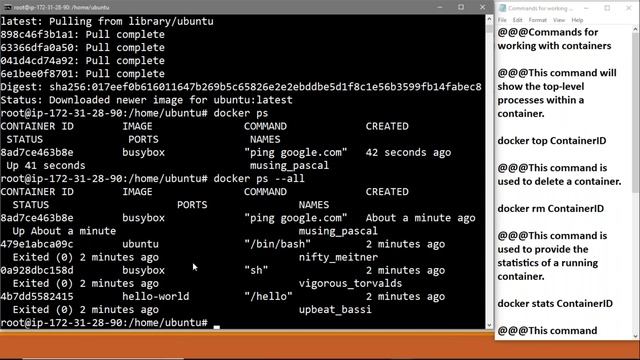Viewport: 640px width, 360px height.
Task: Close the Notepad window
Action: point(629,8)
